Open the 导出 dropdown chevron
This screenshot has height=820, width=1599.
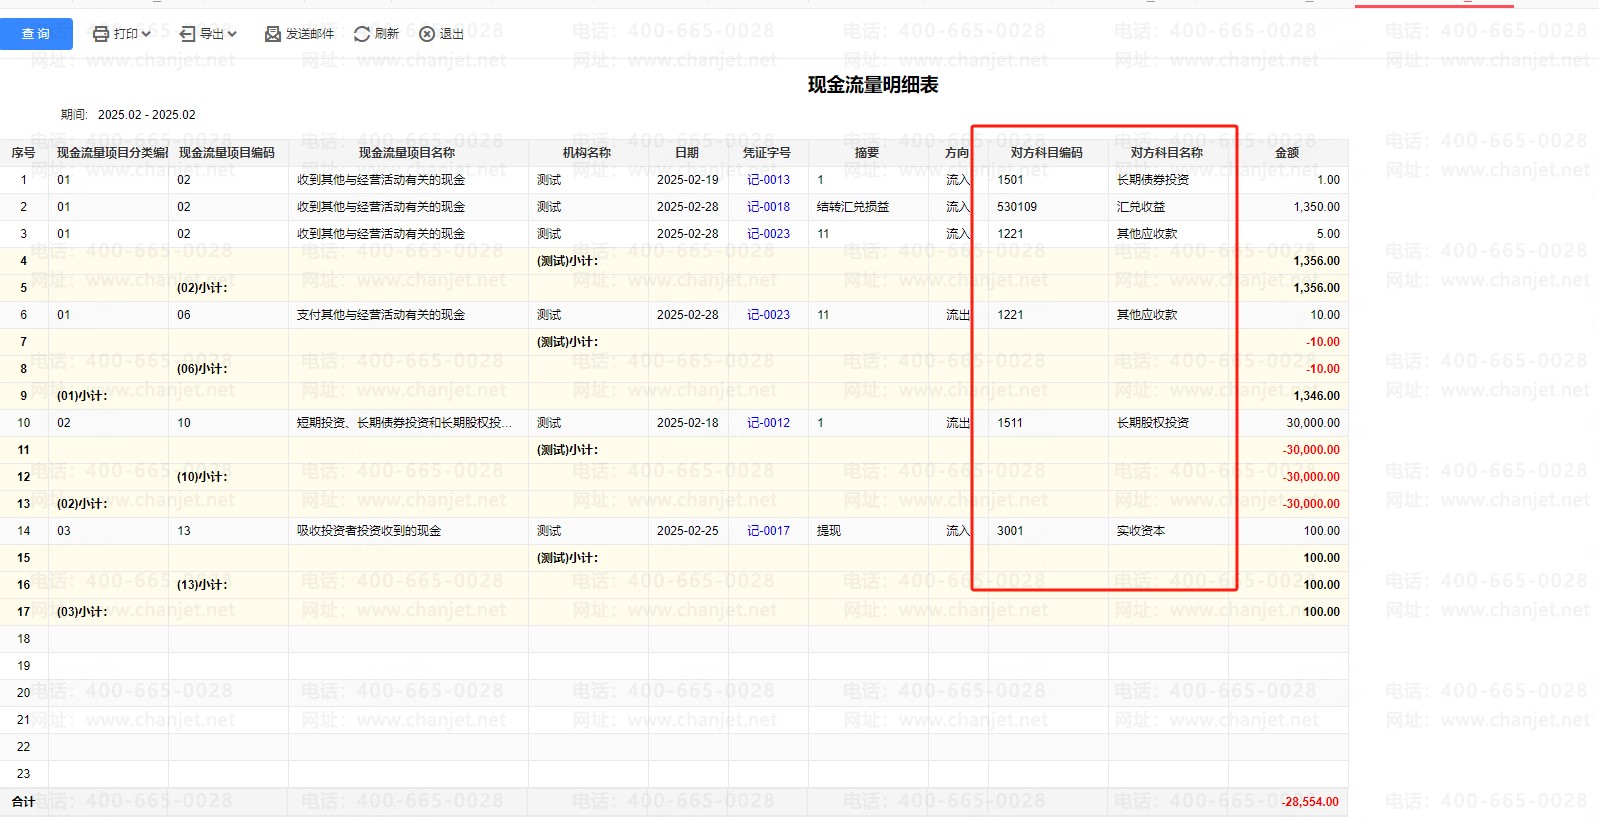click(232, 34)
